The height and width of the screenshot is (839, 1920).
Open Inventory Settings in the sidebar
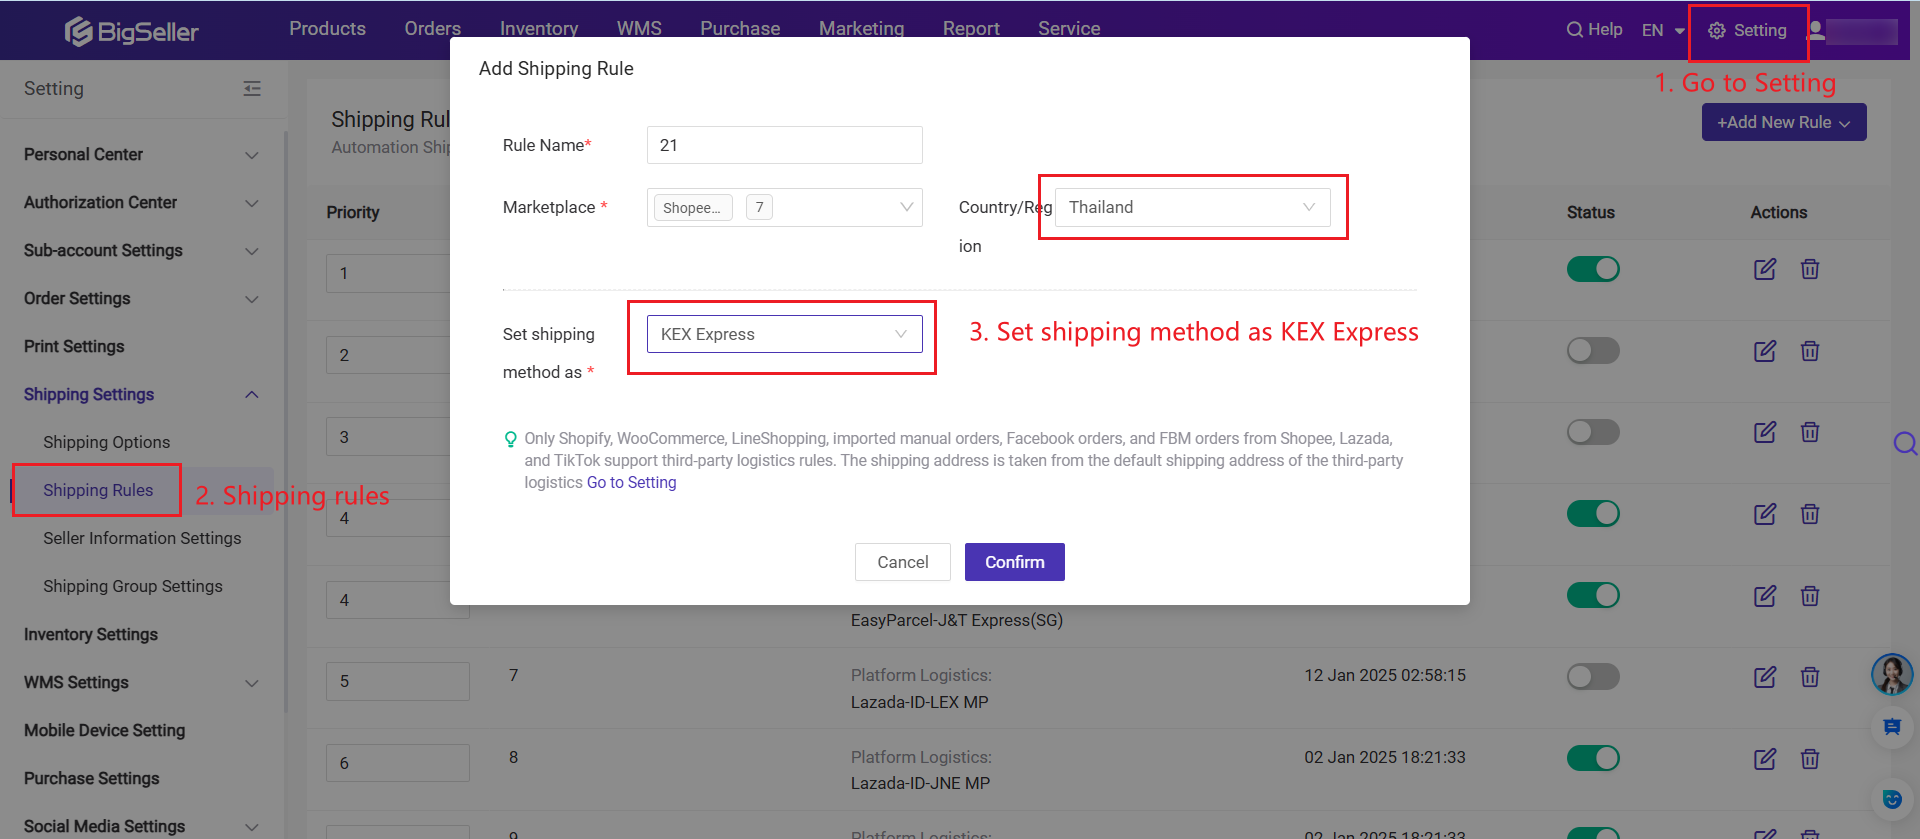(91, 635)
